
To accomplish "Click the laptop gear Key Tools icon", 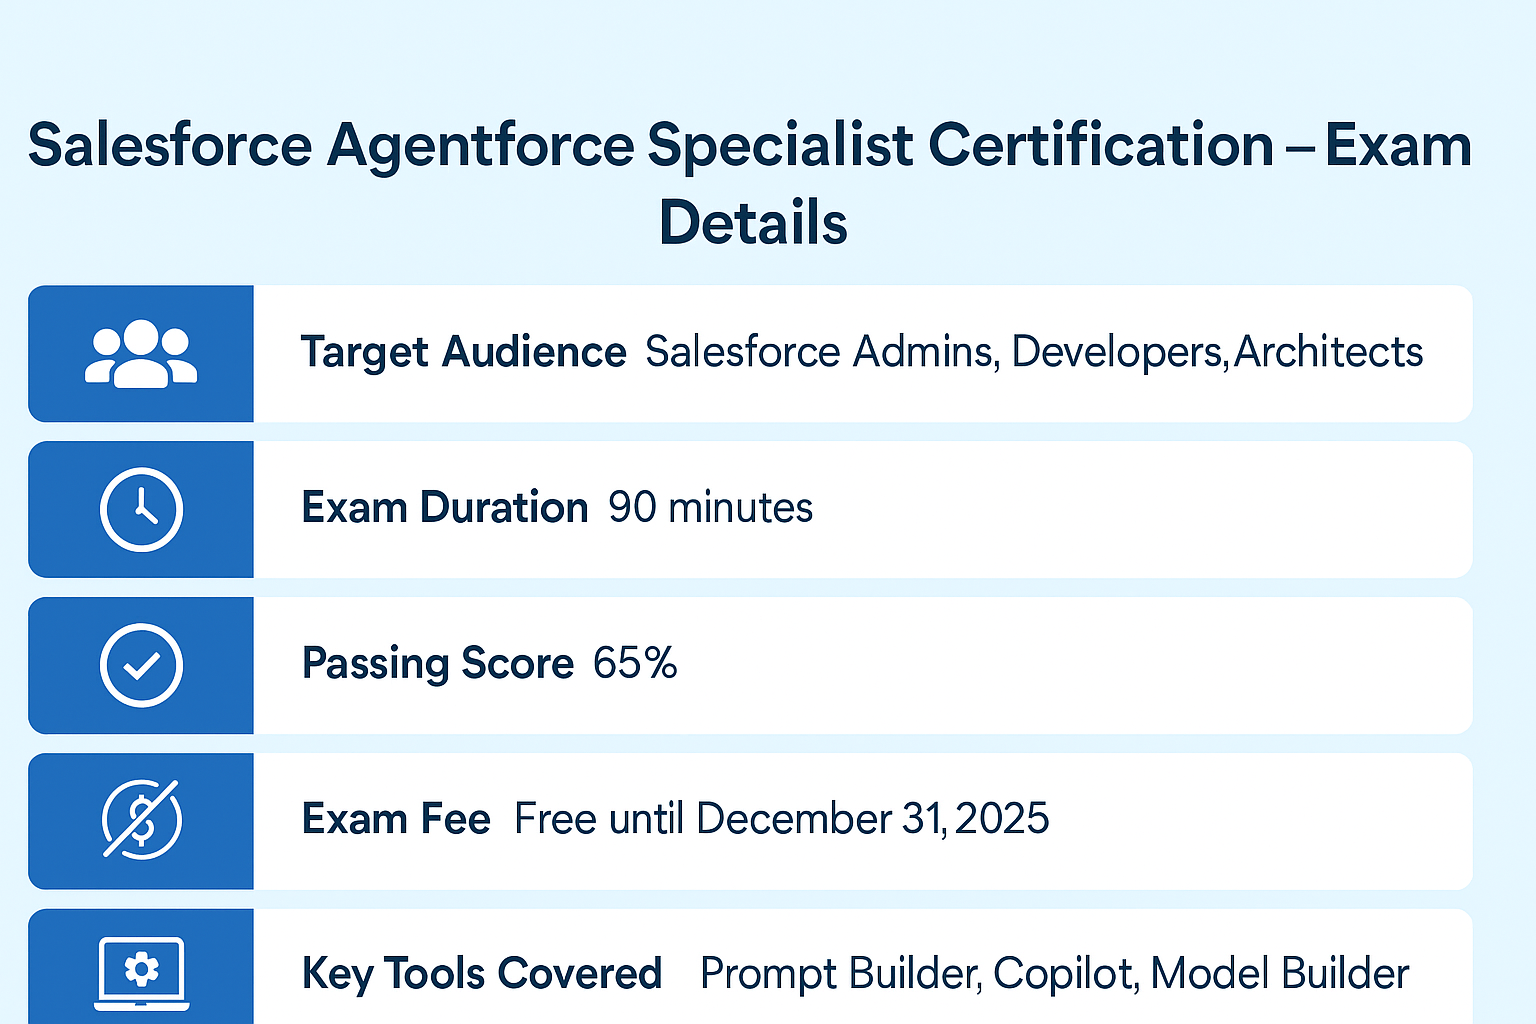I will (141, 973).
